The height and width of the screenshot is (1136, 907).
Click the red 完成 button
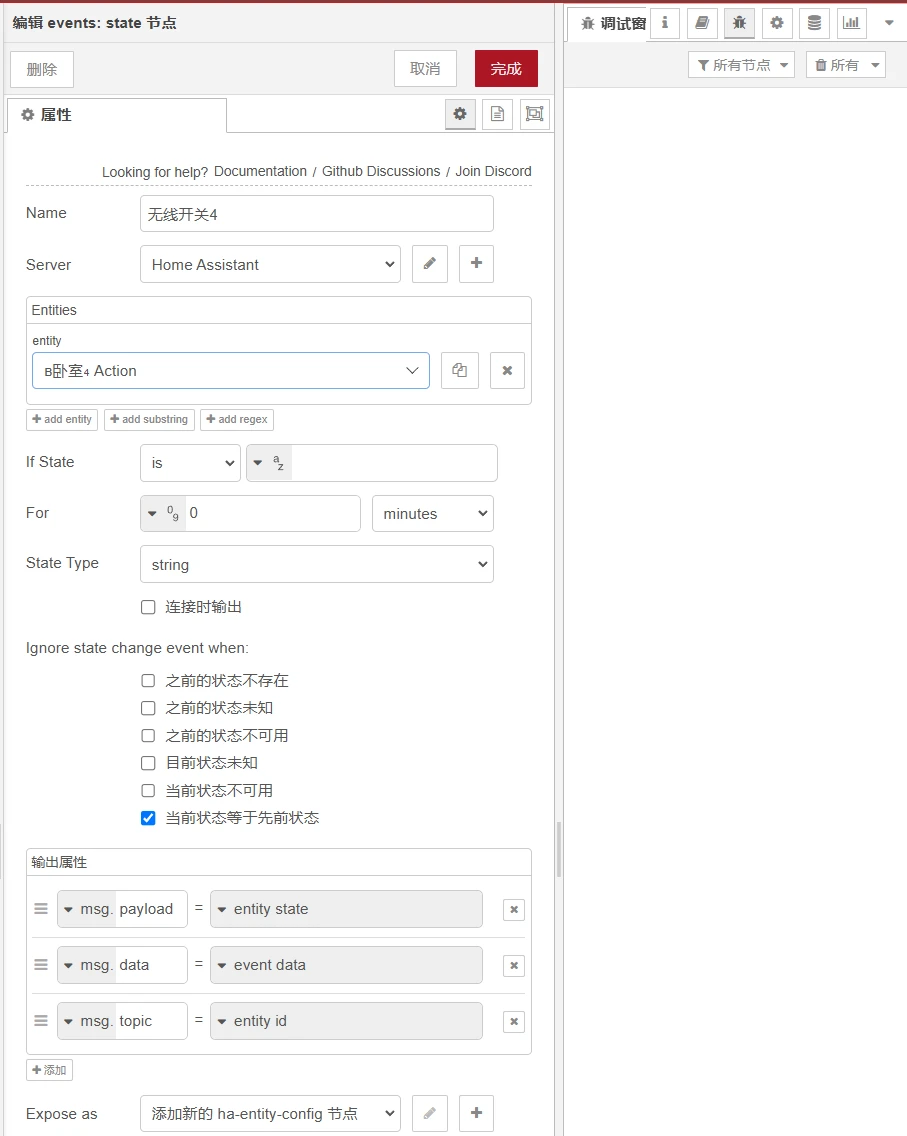506,69
